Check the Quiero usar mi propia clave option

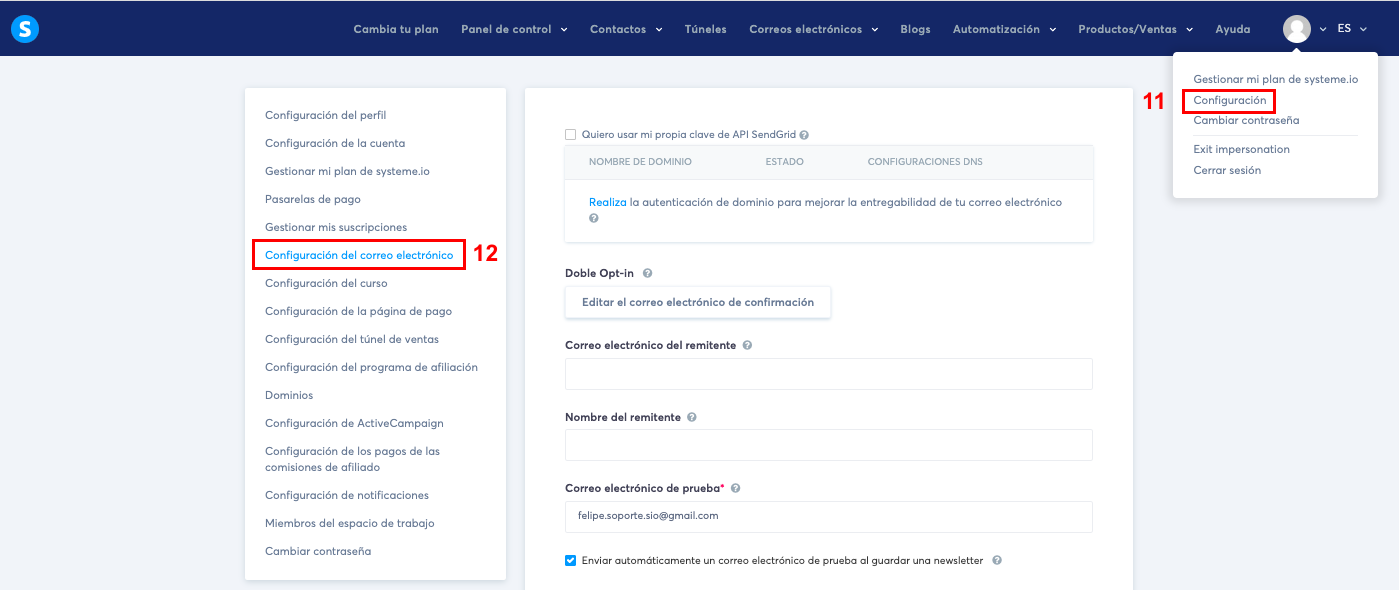tap(570, 134)
